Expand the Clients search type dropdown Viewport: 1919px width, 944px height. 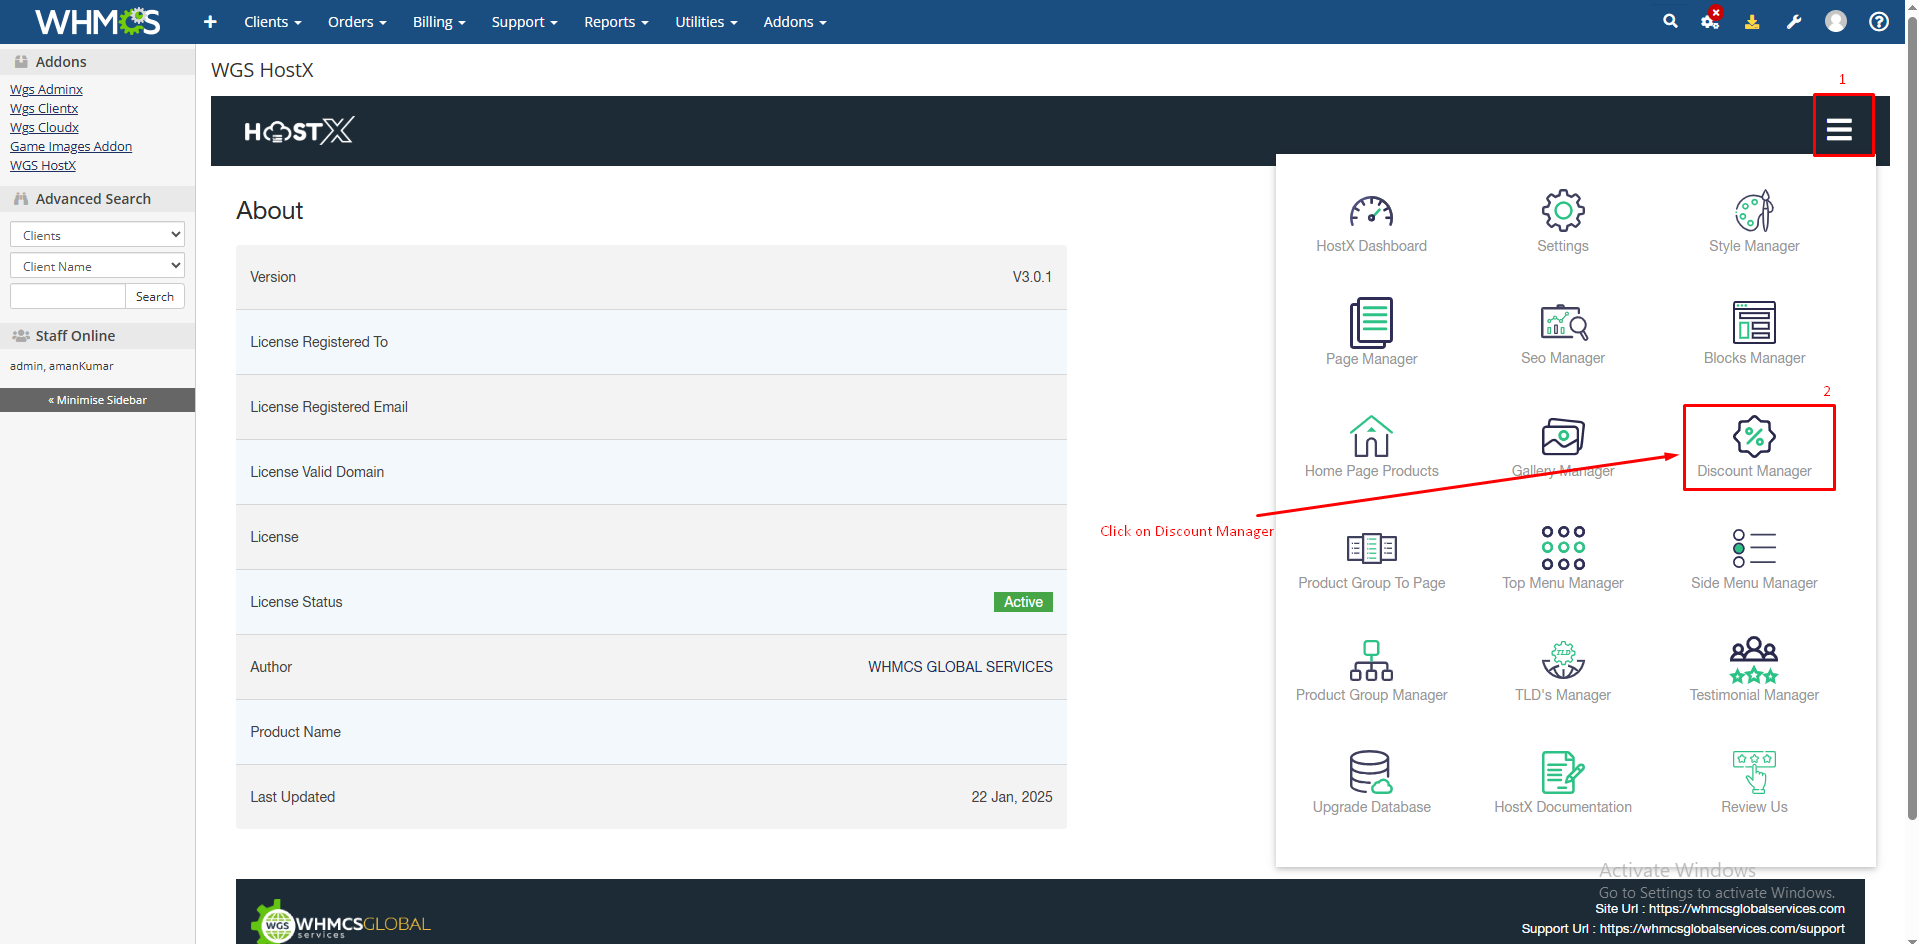point(97,235)
